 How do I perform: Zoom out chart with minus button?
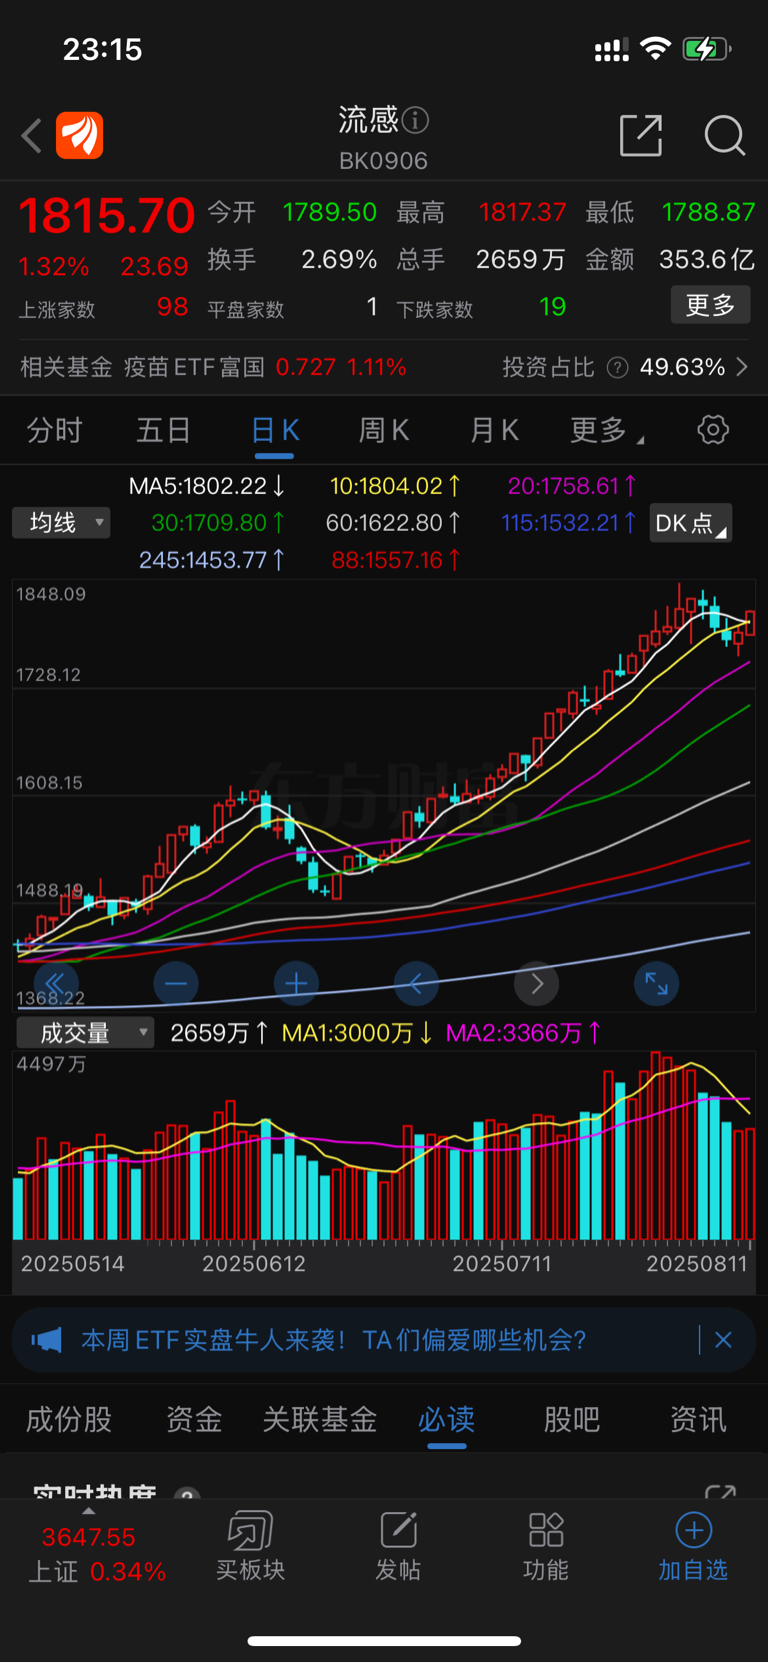(x=176, y=984)
